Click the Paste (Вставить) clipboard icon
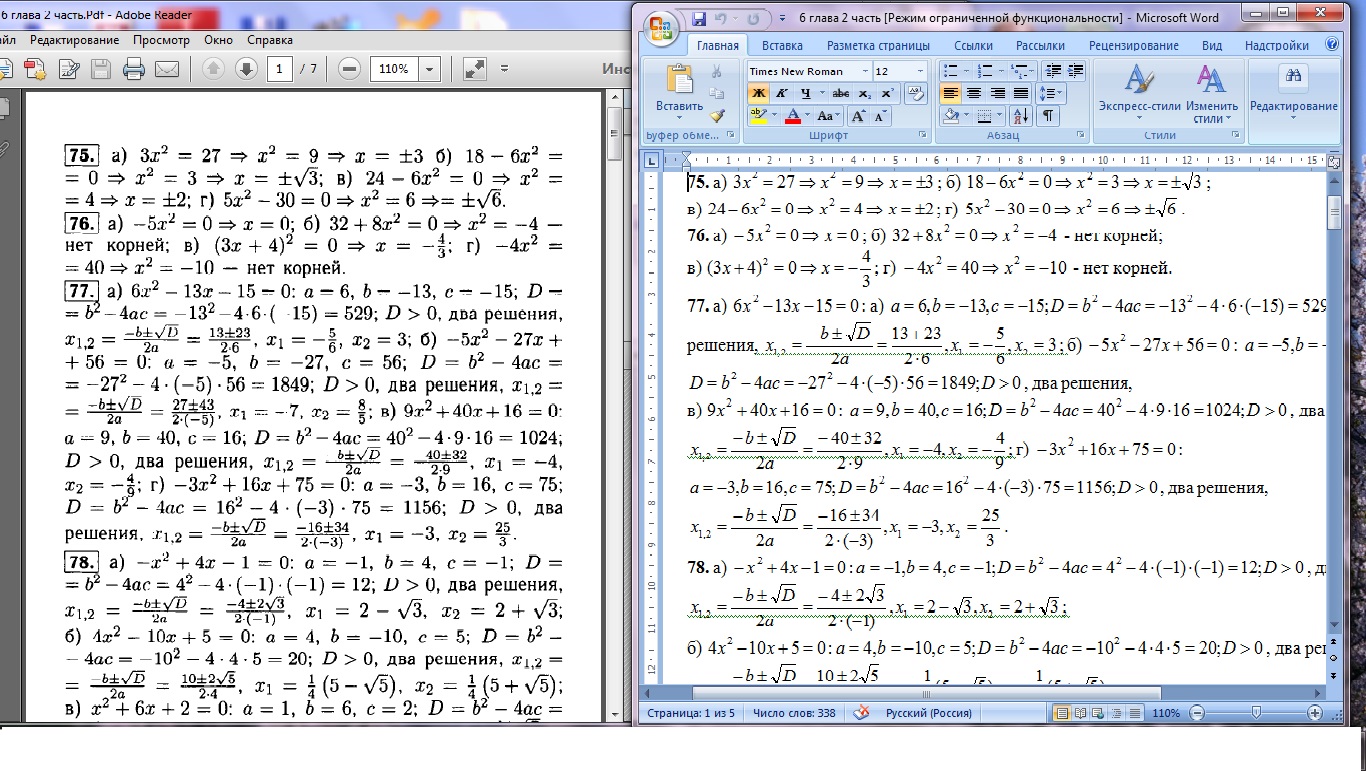The width and height of the screenshot is (1366, 771). [x=680, y=80]
